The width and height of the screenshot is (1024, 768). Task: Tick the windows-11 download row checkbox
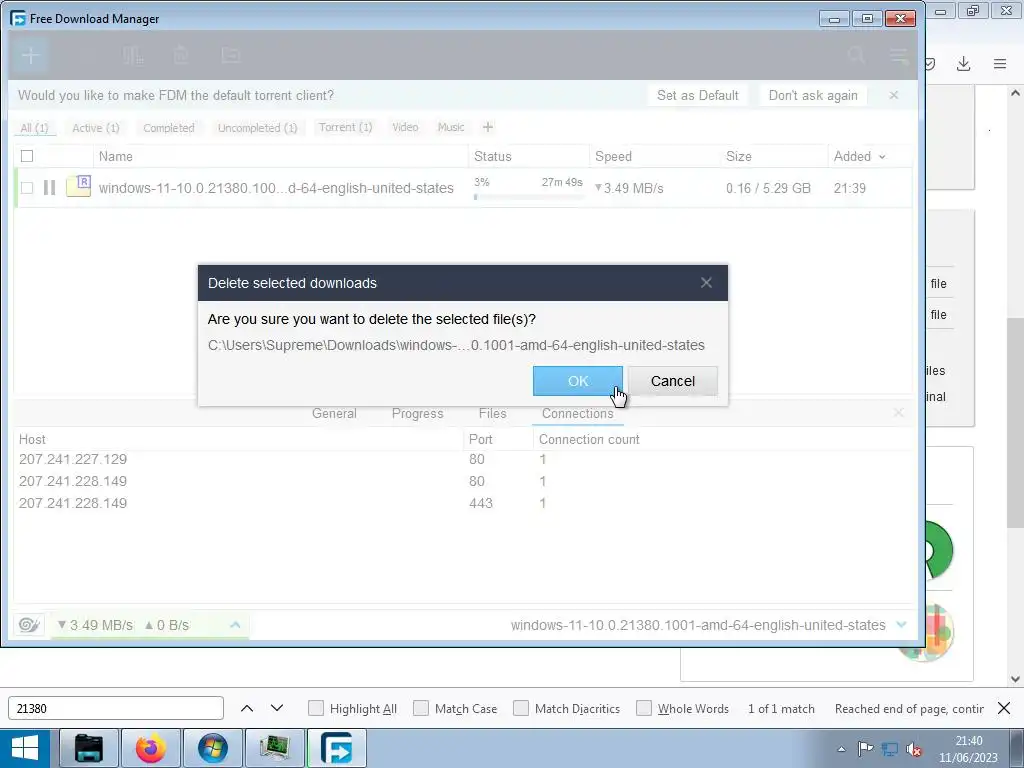point(27,188)
